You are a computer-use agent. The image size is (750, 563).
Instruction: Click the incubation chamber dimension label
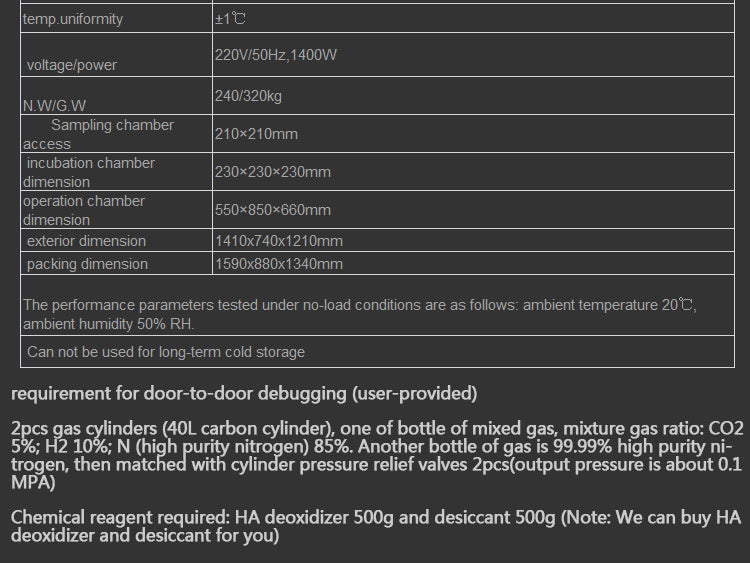88,172
